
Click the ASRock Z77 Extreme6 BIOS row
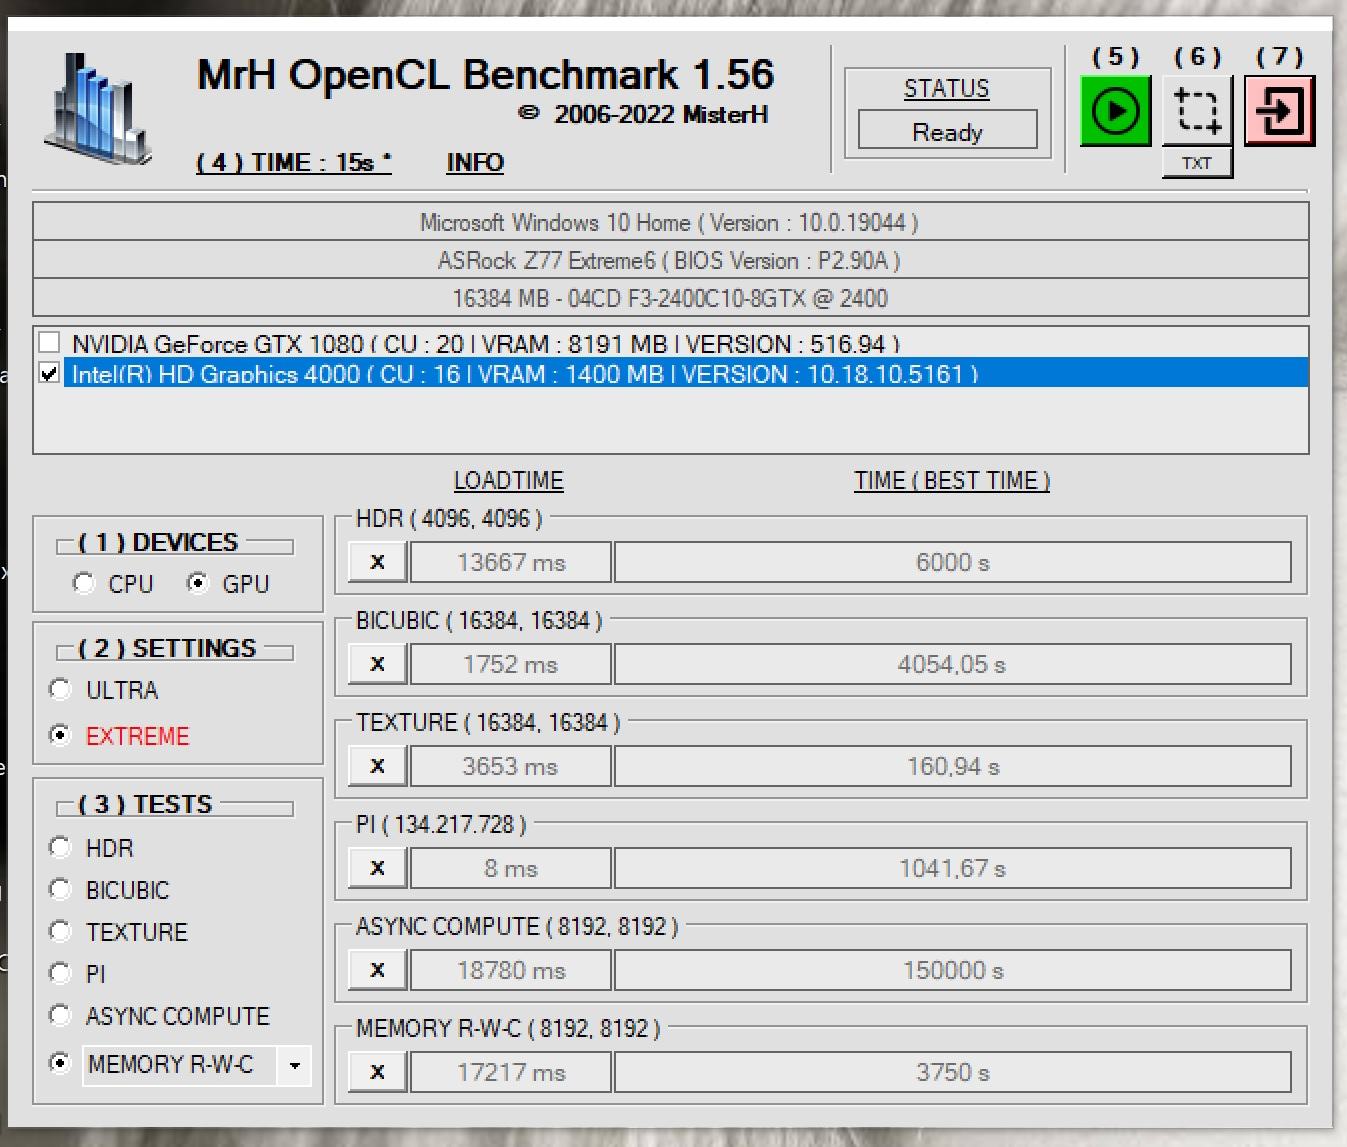(x=670, y=260)
